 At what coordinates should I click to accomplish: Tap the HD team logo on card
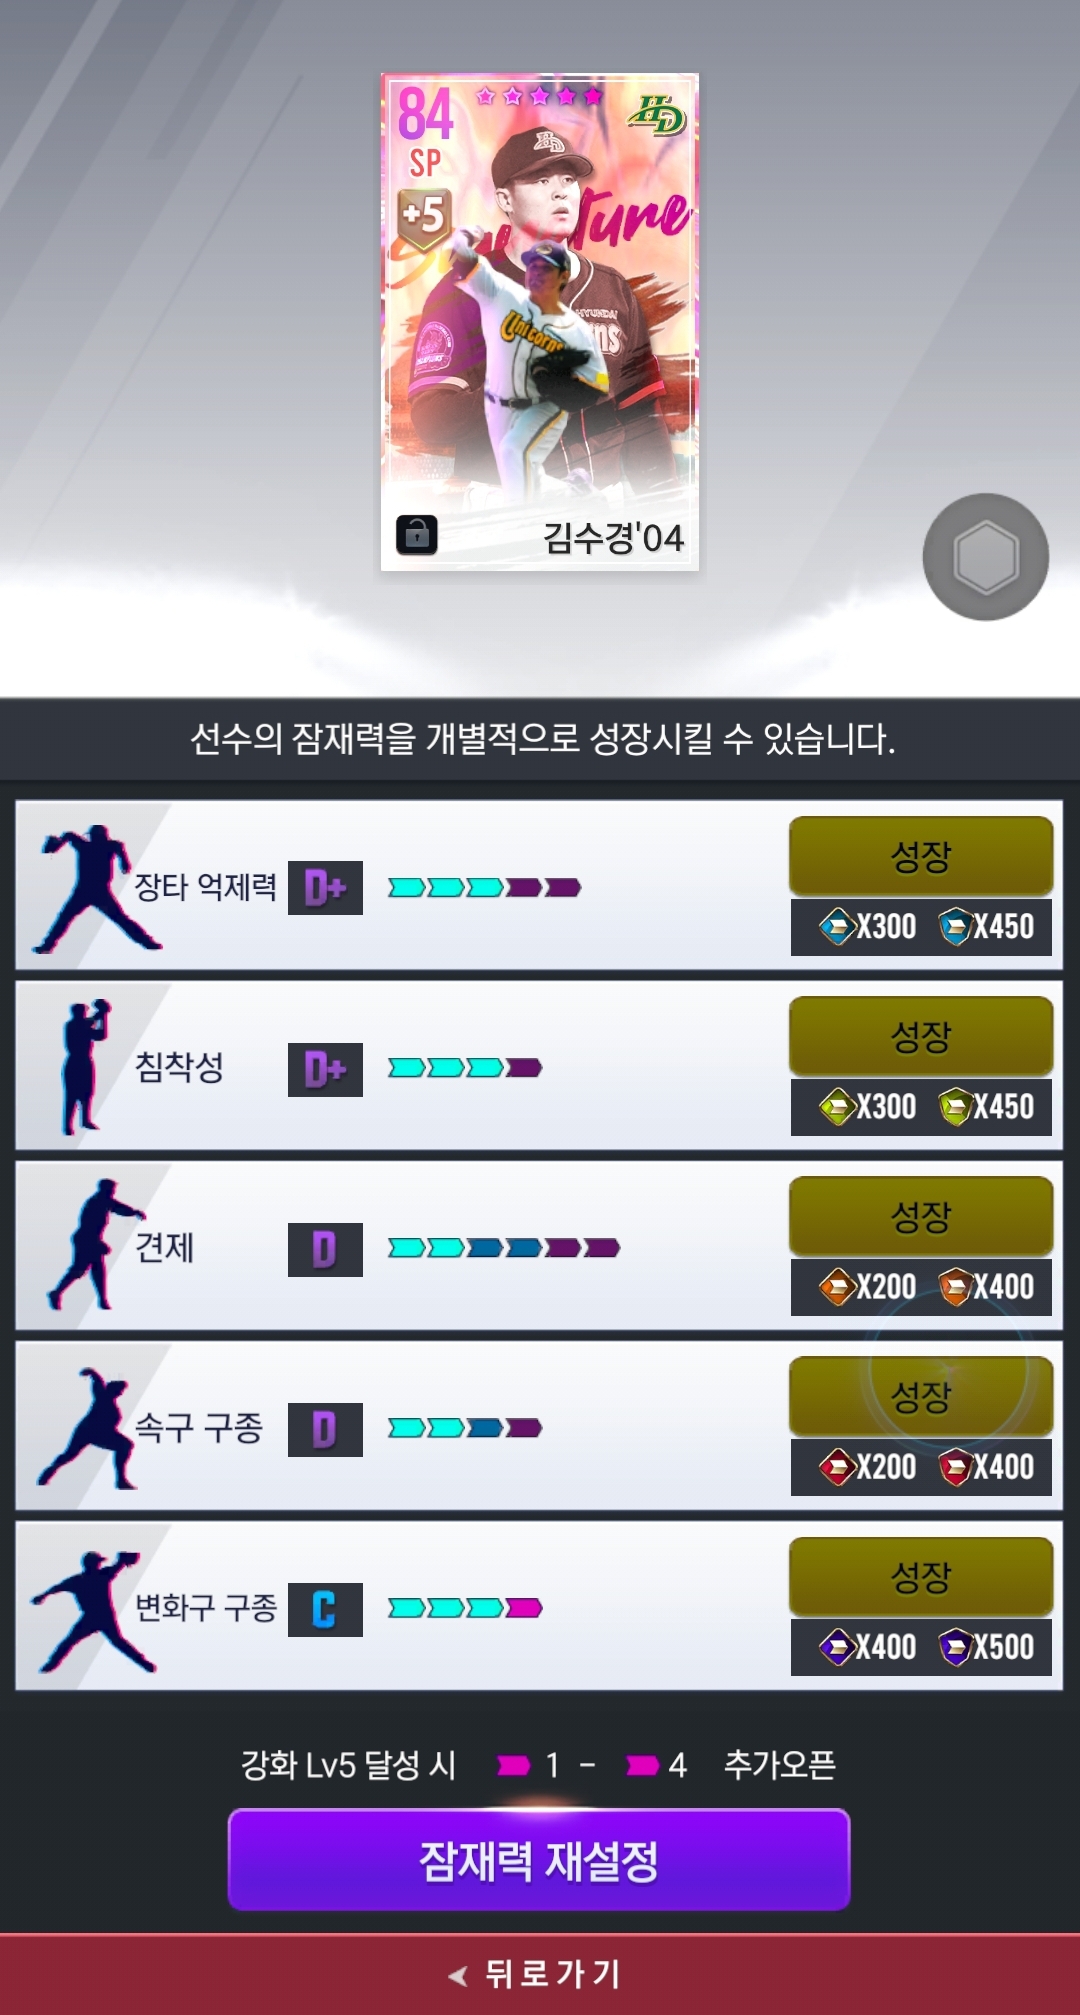pos(657,115)
